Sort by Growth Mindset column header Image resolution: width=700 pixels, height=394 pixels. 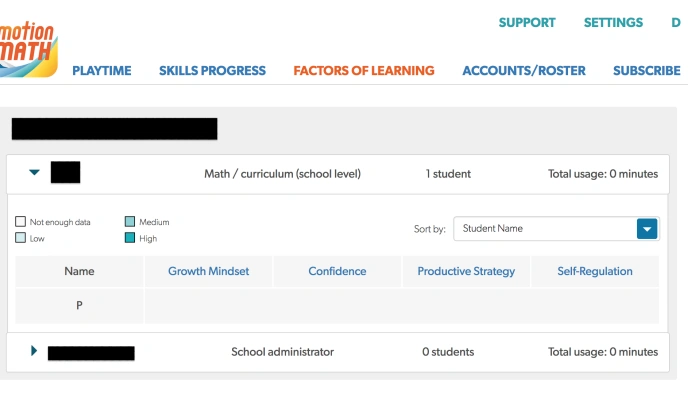click(208, 271)
